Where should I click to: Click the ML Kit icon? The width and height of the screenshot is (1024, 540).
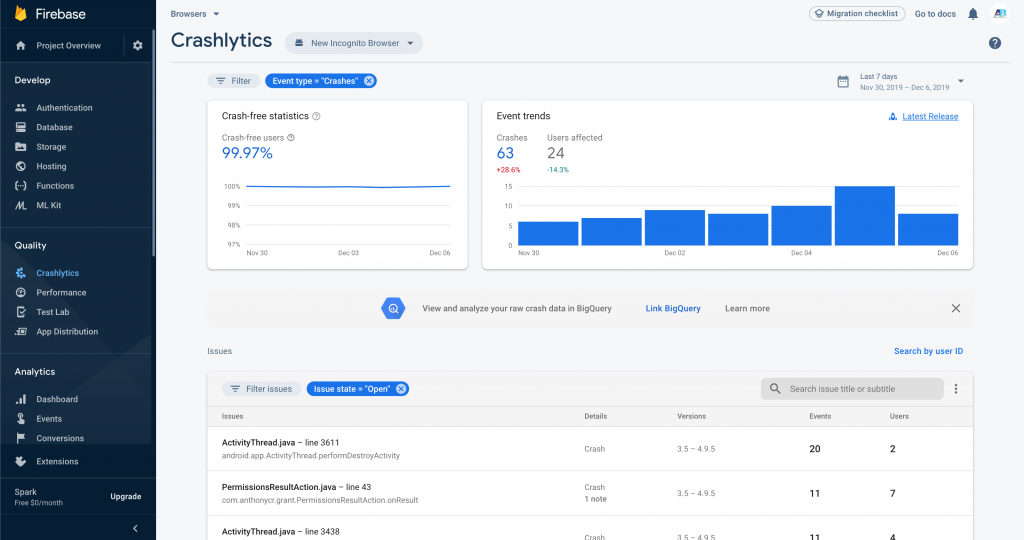[21, 206]
